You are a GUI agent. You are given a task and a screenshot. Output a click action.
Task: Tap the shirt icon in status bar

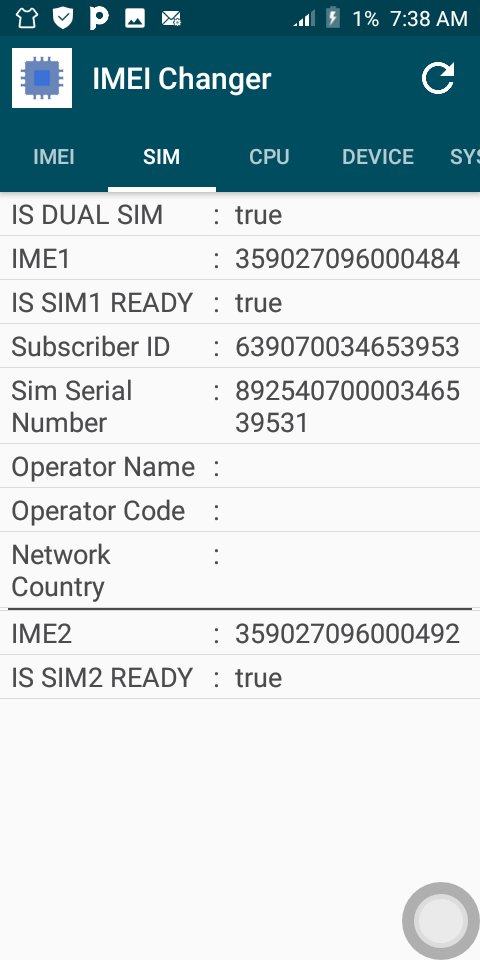(x=26, y=18)
